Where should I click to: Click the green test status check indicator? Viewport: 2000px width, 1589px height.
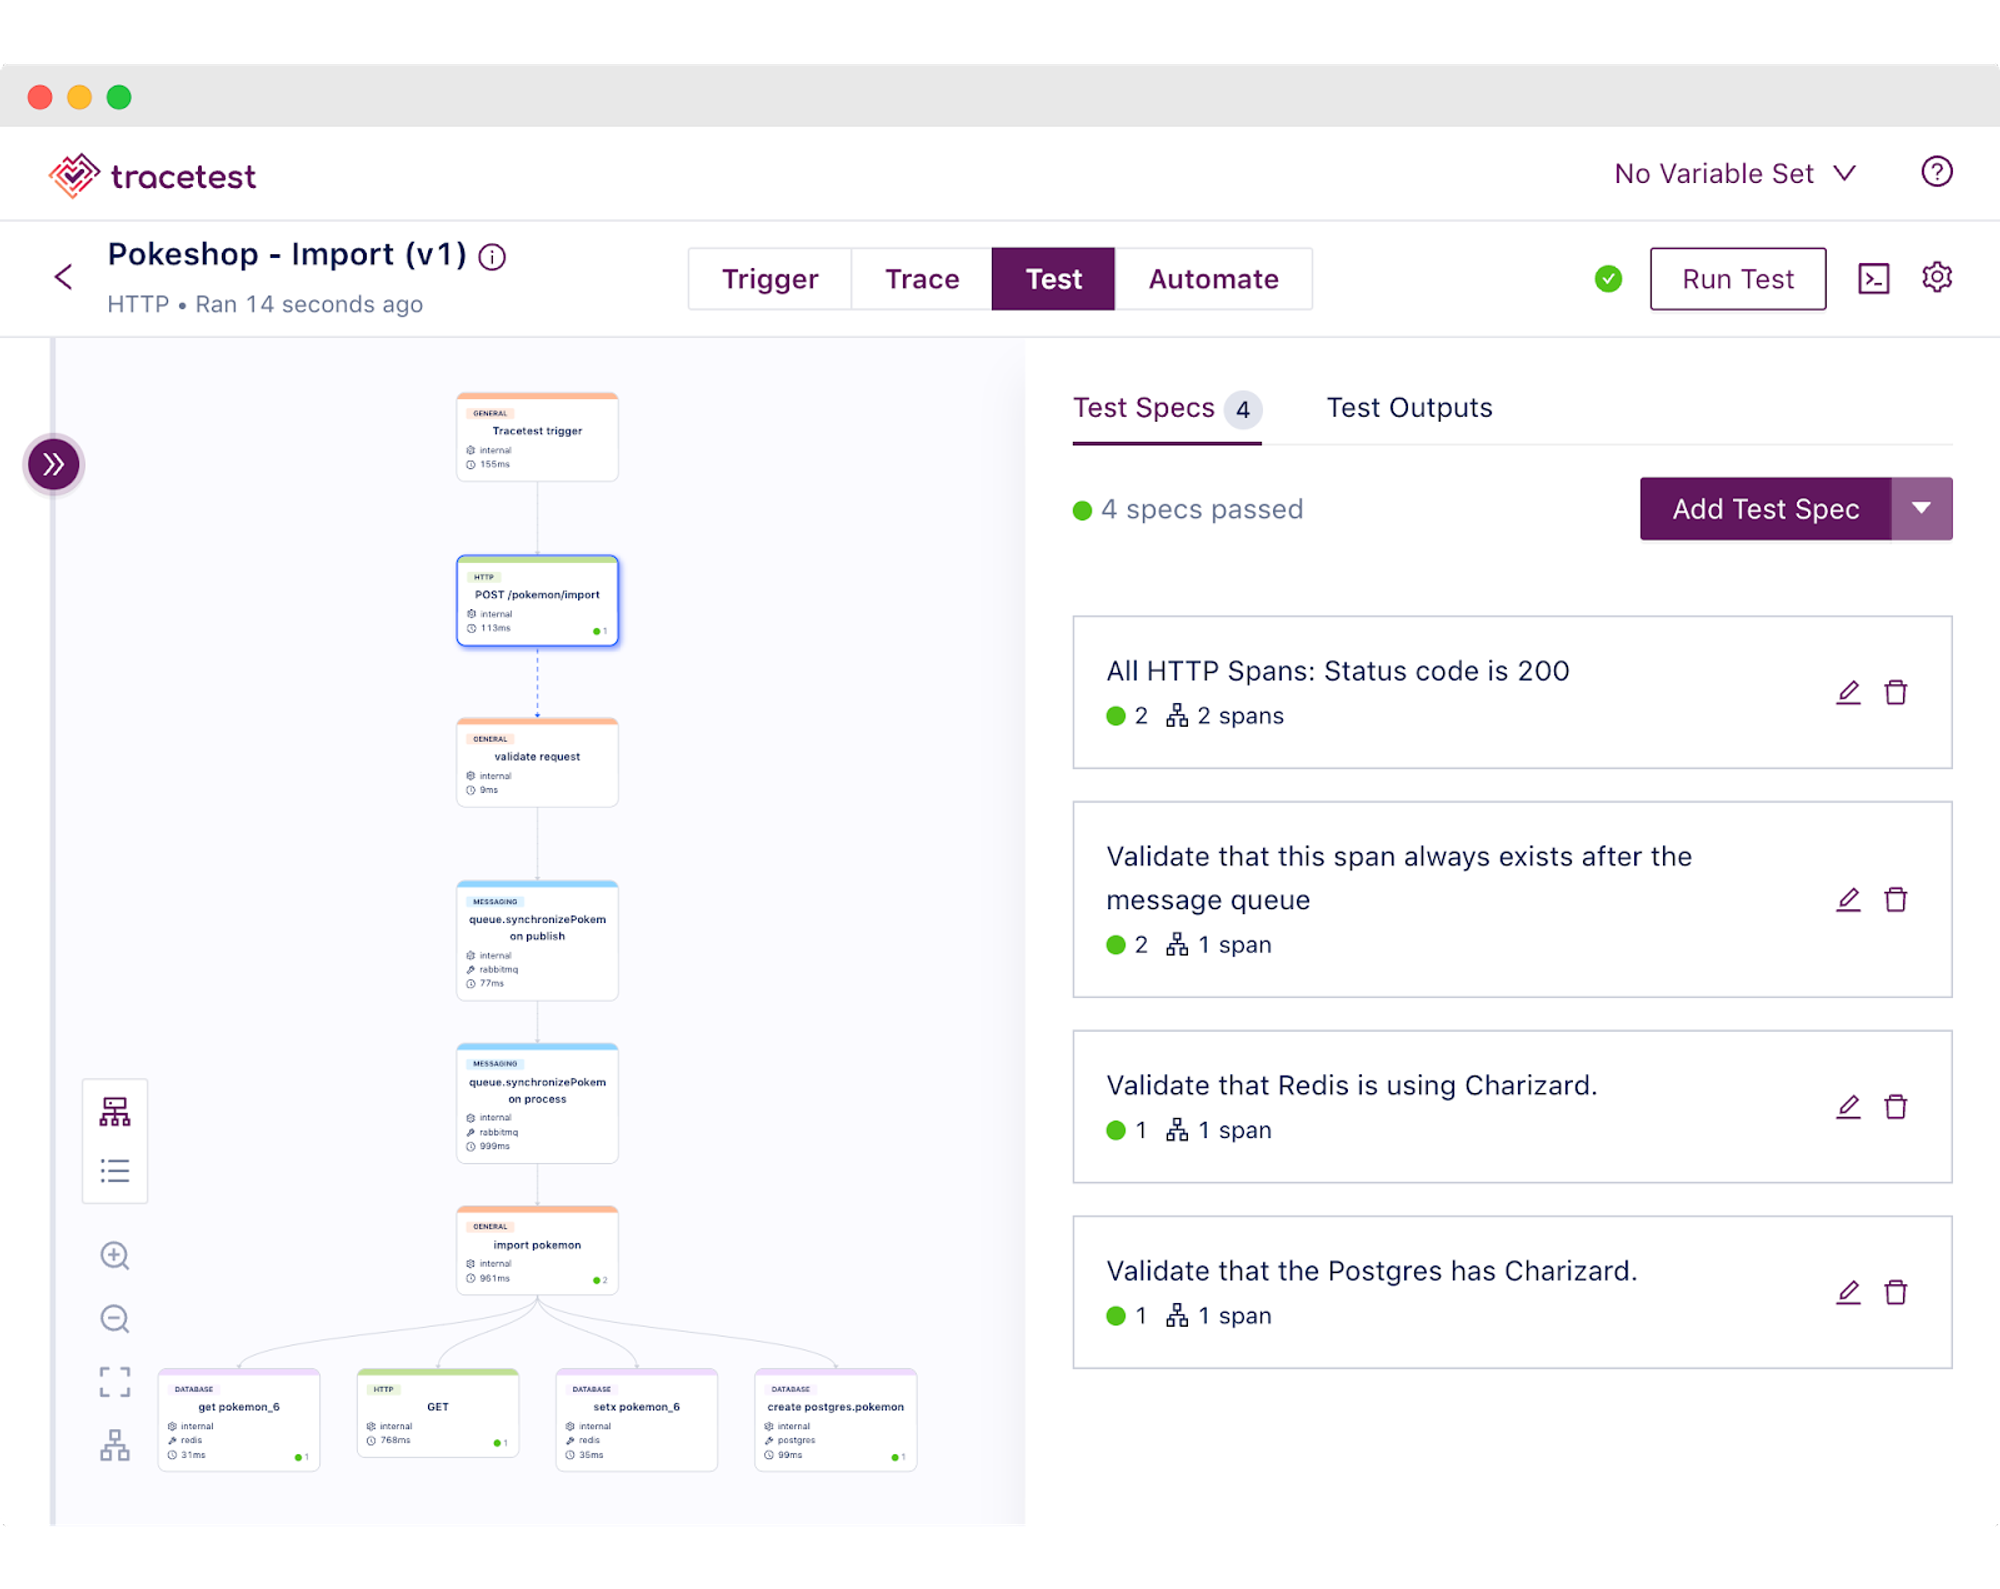point(1608,279)
